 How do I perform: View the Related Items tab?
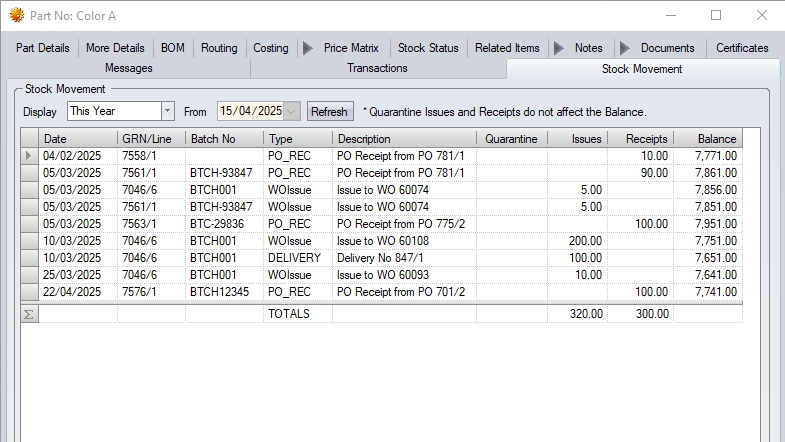point(507,48)
